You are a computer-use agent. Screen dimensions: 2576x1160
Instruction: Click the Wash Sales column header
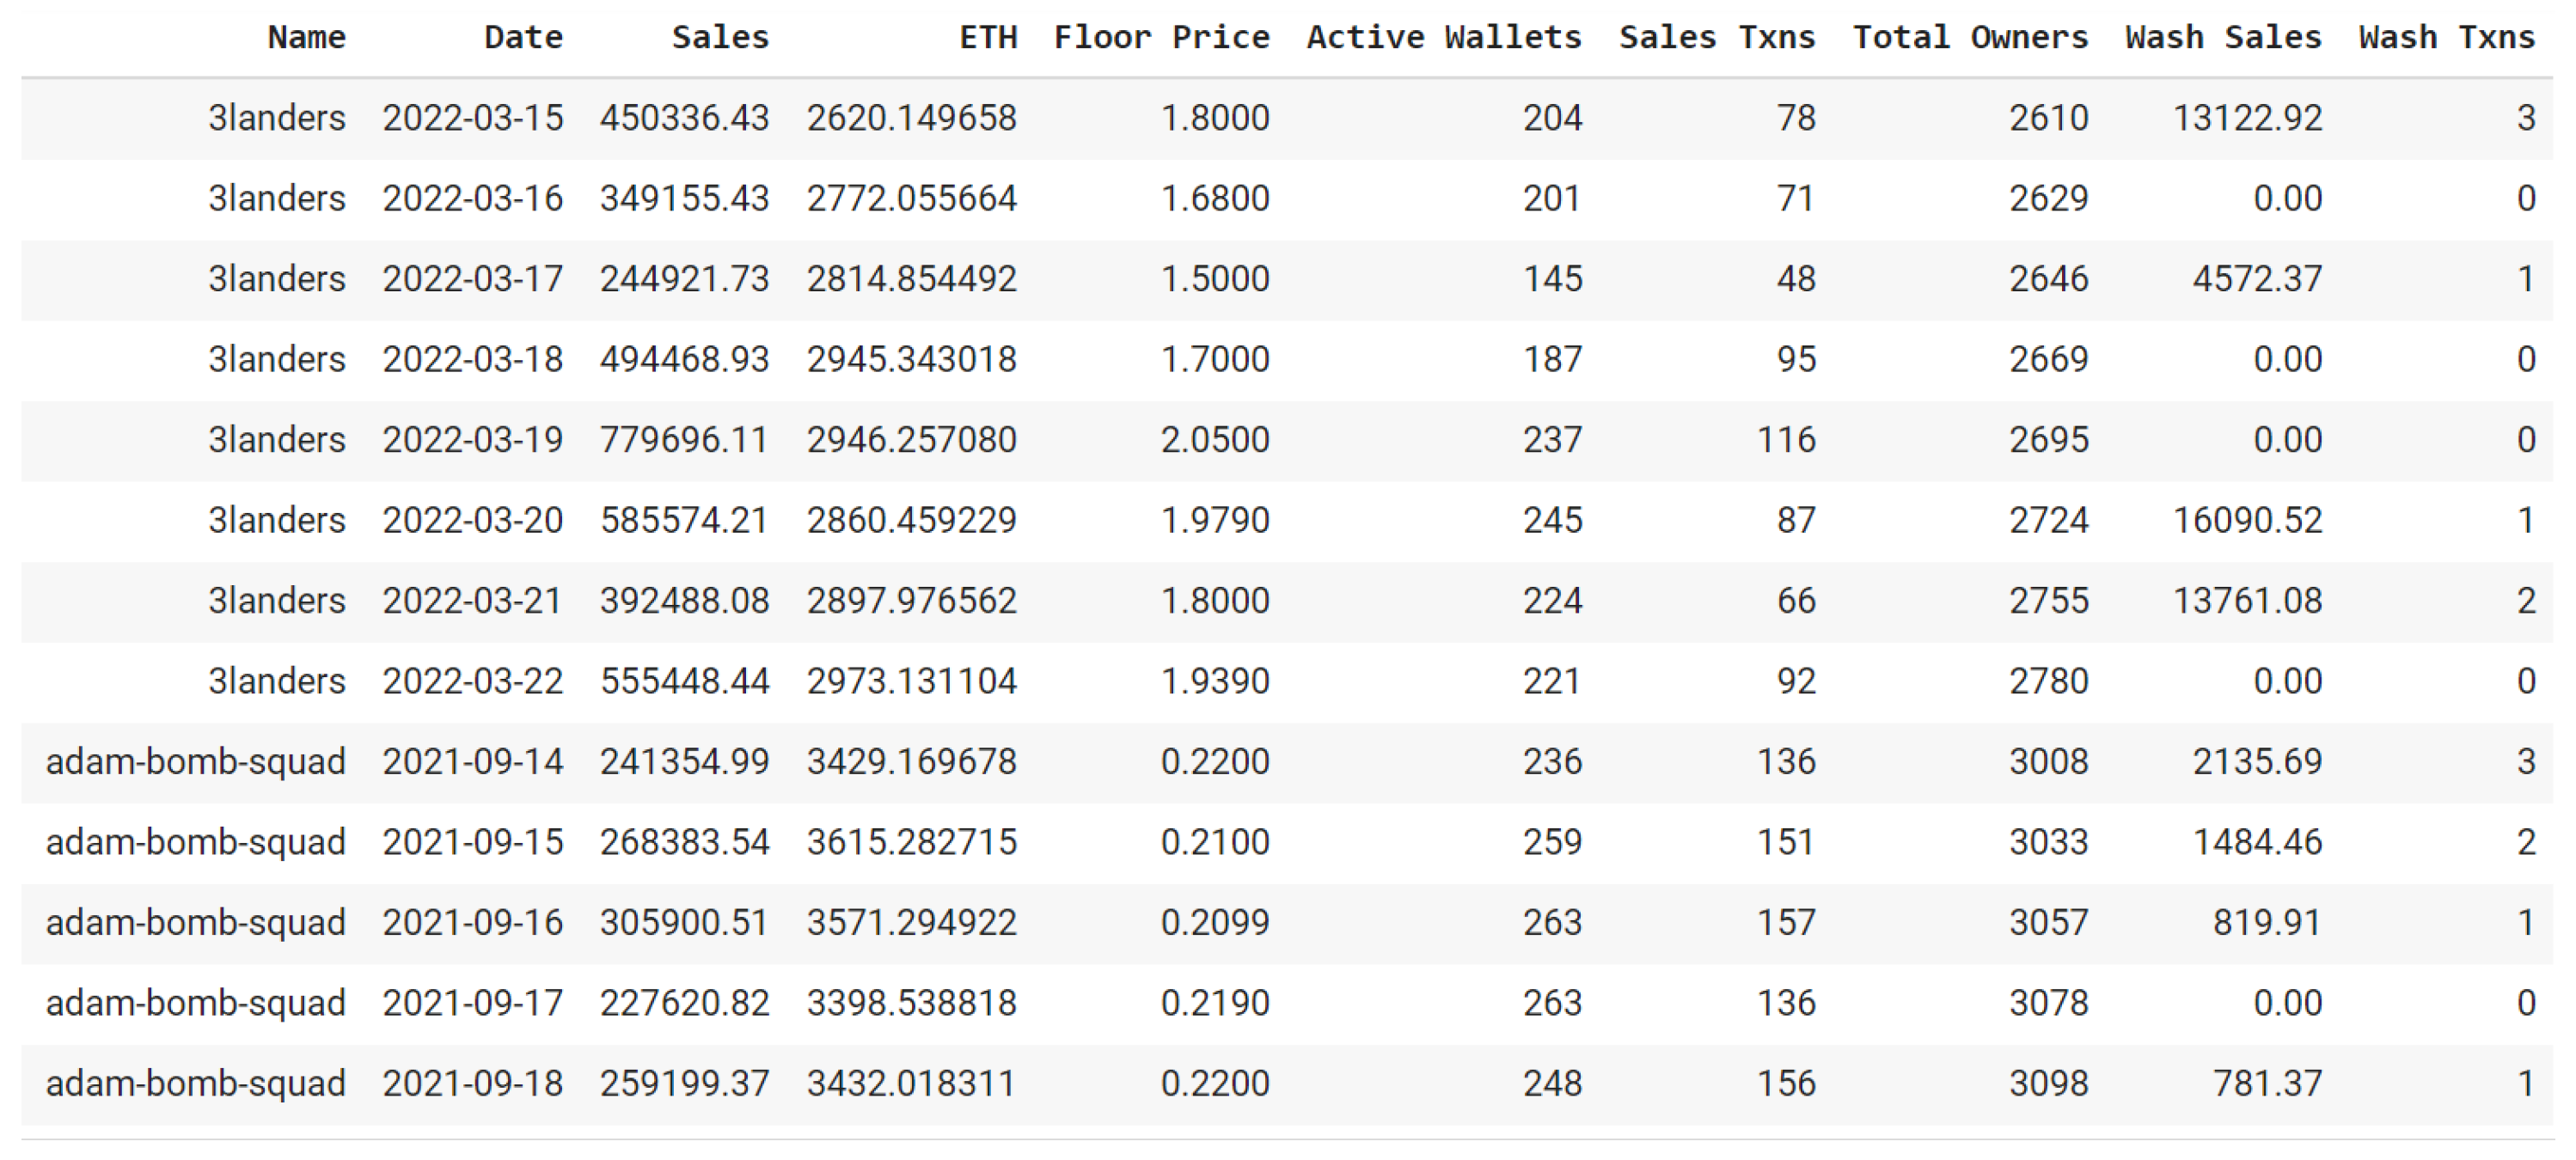coord(2222,38)
